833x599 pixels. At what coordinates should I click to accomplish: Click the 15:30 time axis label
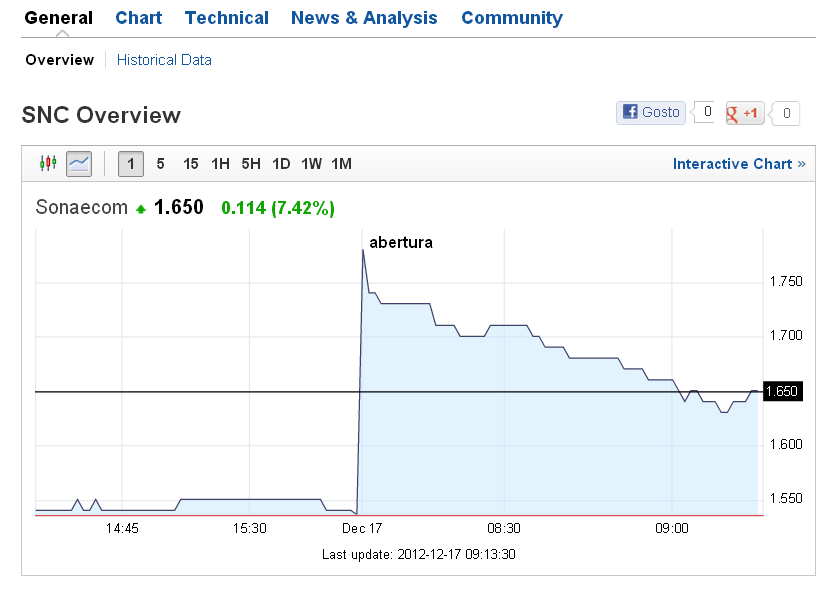249,528
